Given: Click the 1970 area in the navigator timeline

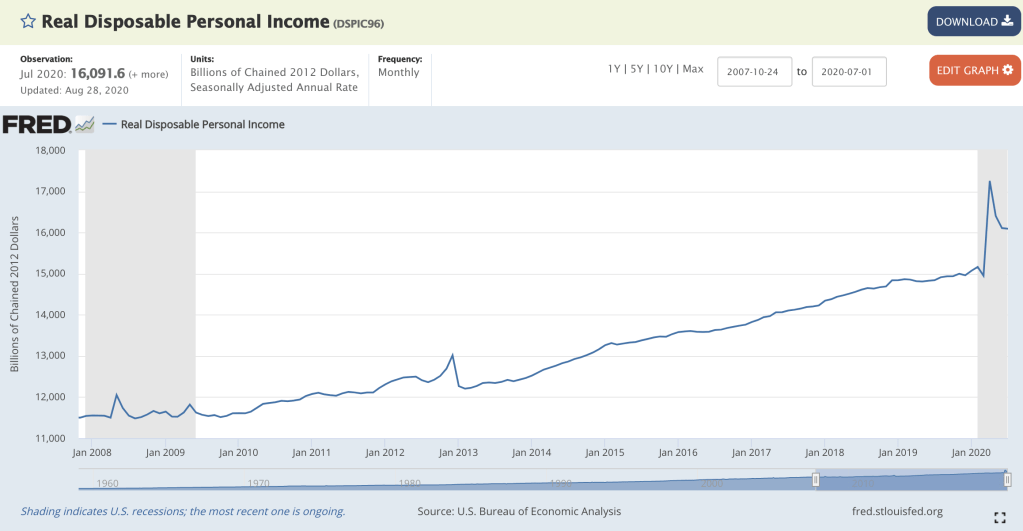Looking at the screenshot, I should (257, 483).
